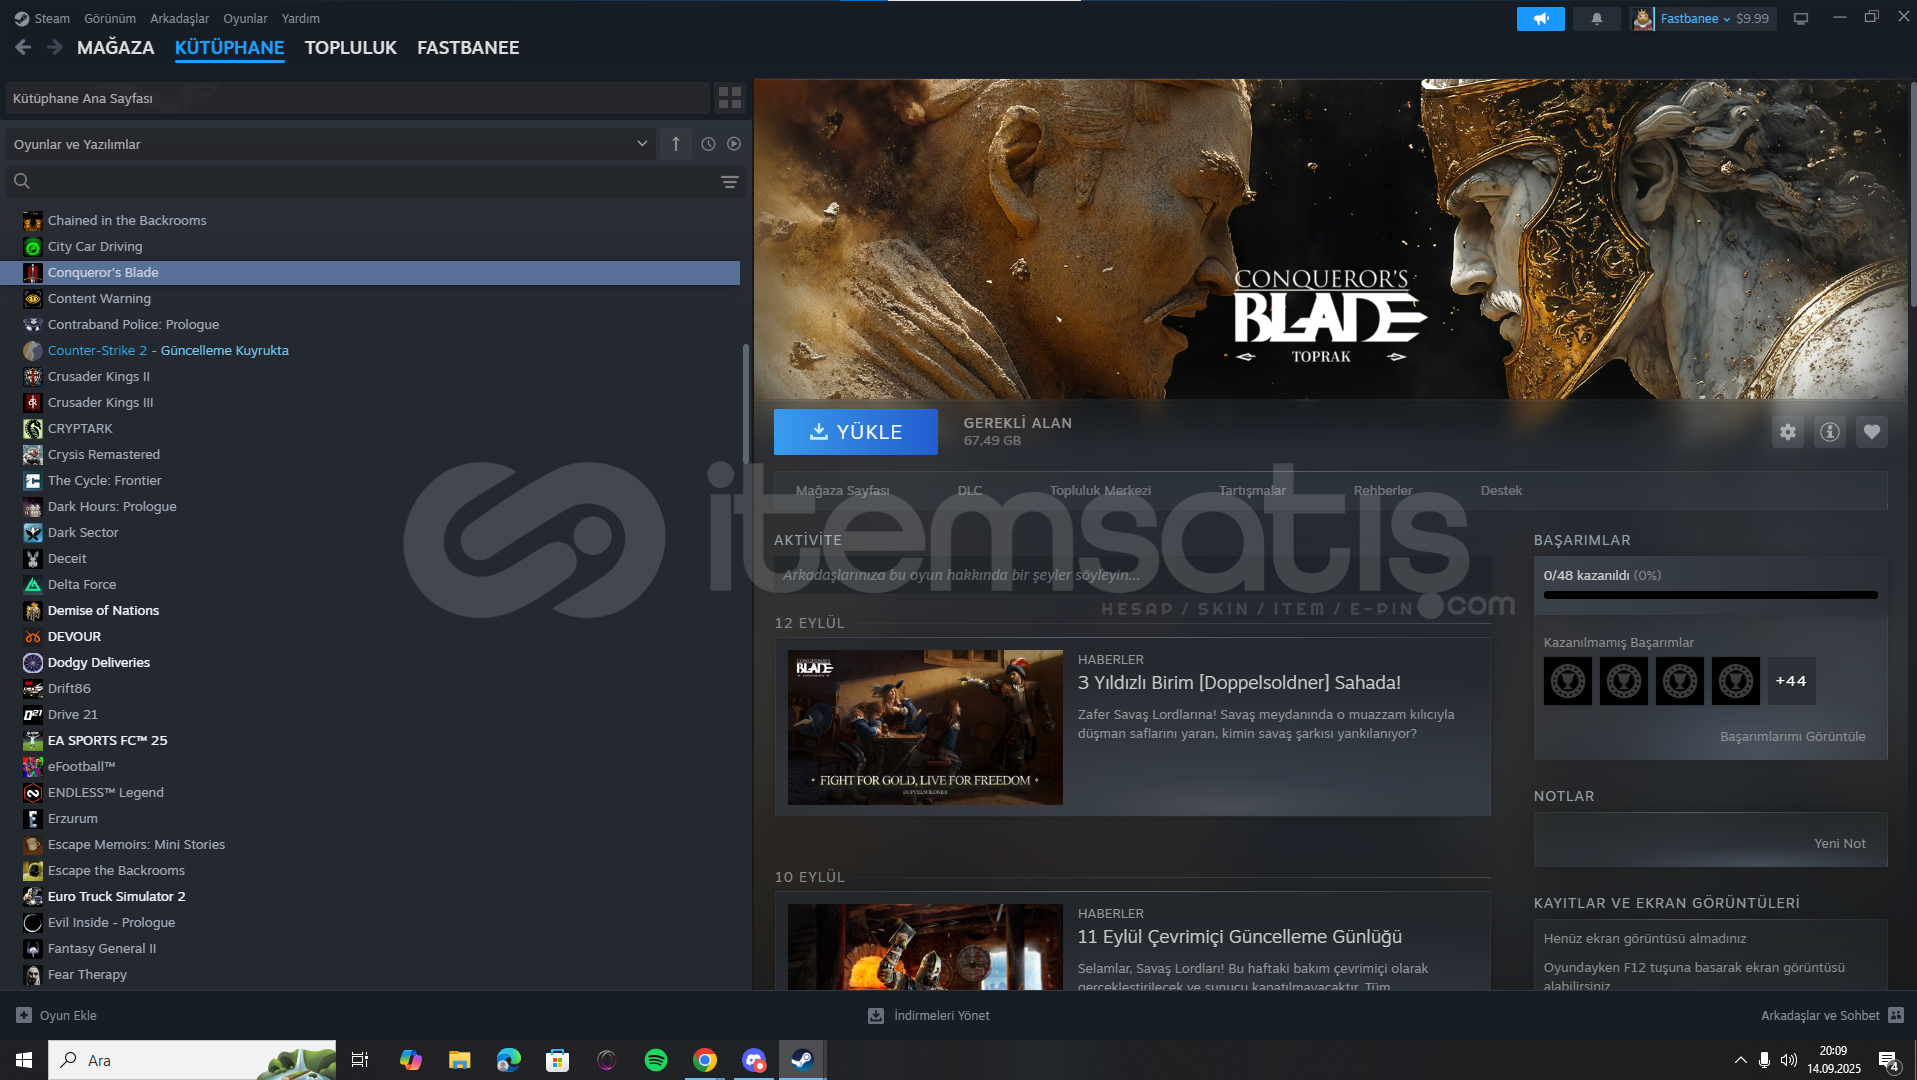Open the Görünüm menu

point(110,19)
